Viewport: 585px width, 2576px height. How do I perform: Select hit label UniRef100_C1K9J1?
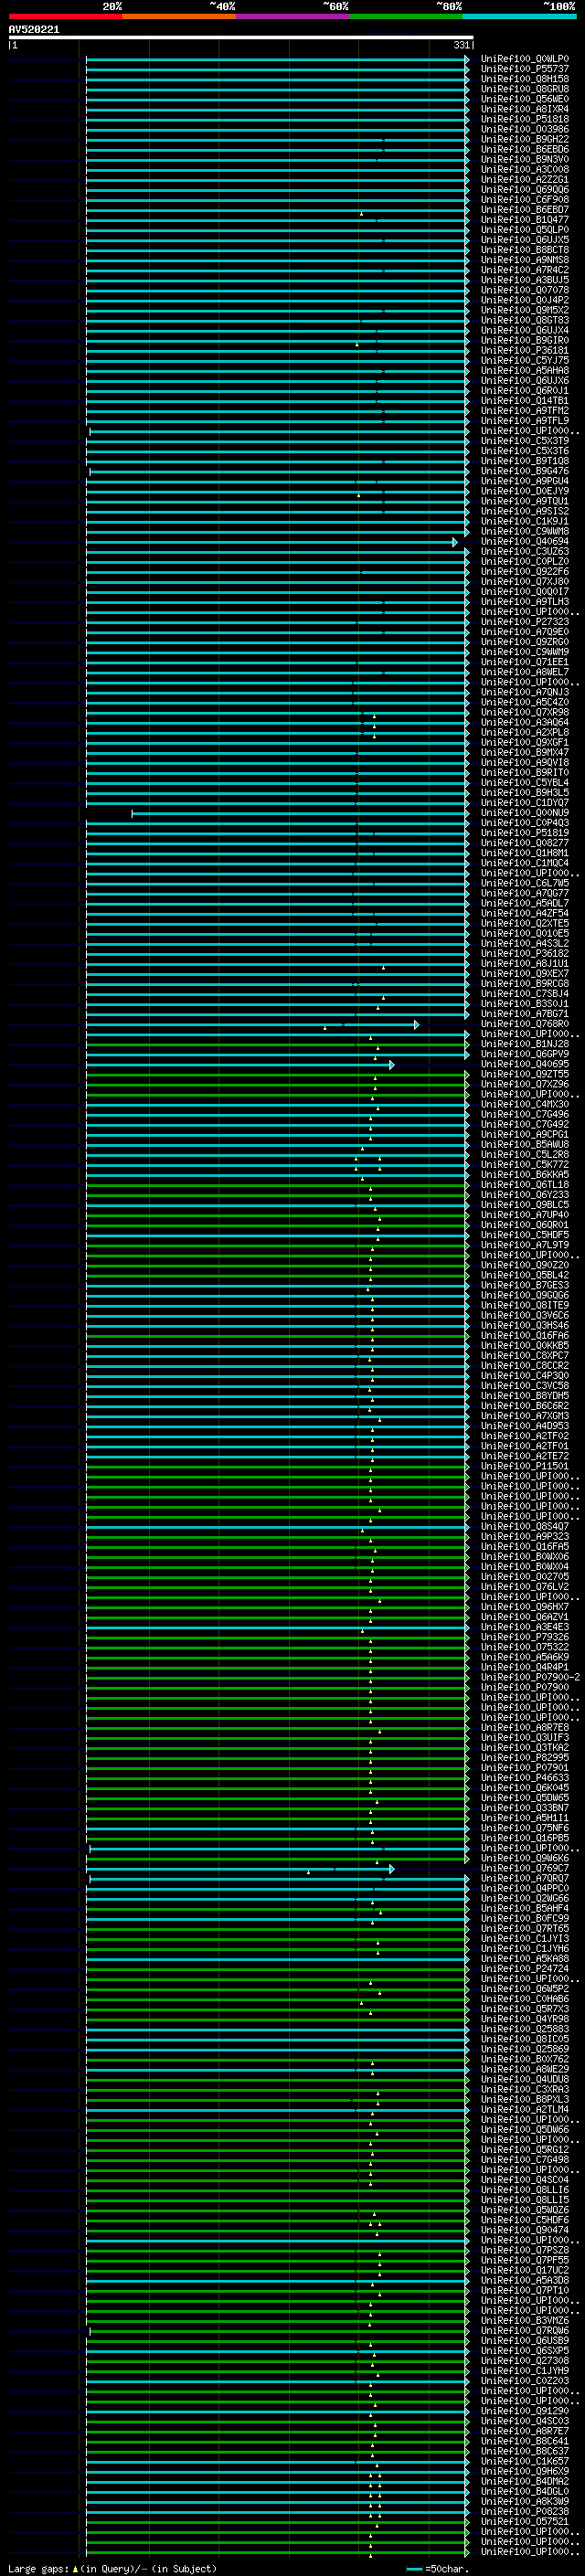[x=525, y=521]
